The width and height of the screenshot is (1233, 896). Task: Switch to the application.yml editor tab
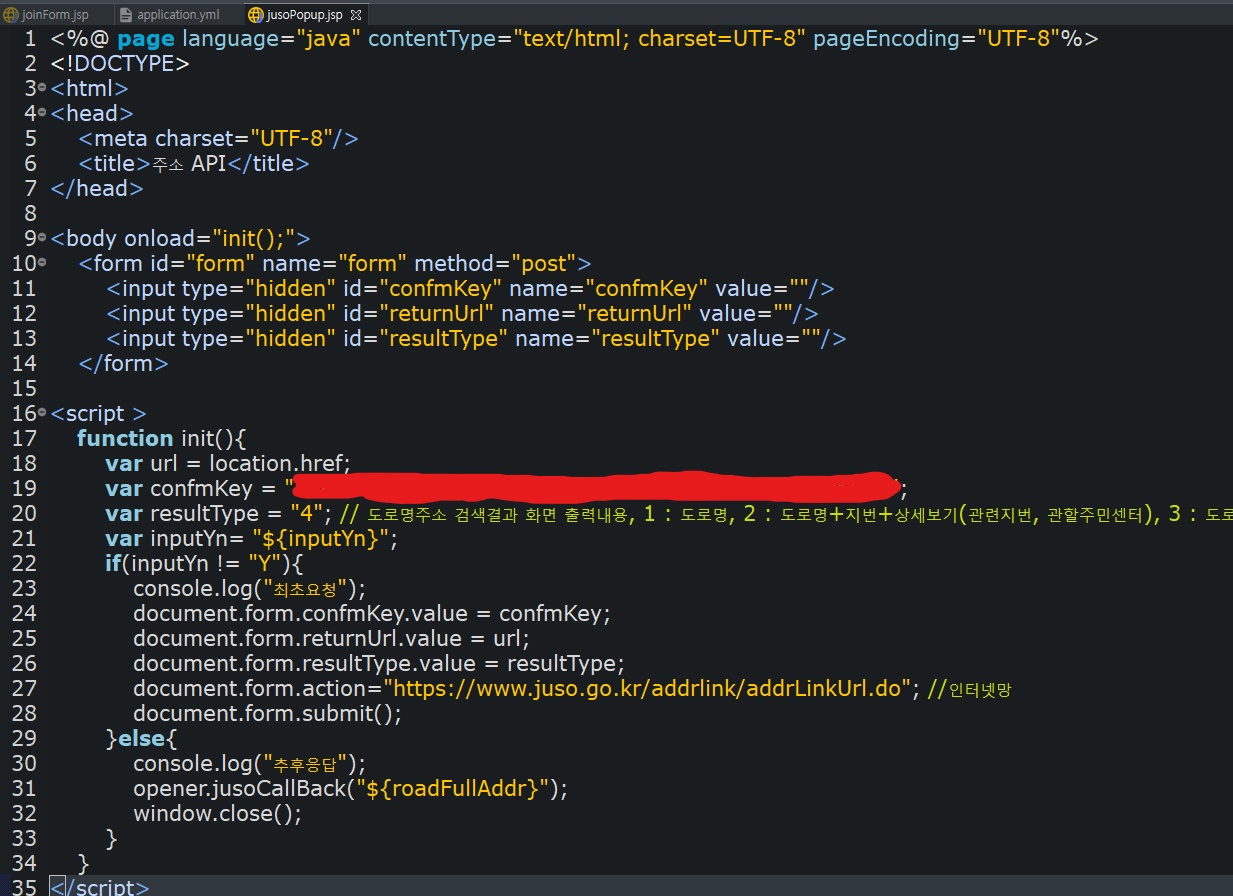point(177,13)
